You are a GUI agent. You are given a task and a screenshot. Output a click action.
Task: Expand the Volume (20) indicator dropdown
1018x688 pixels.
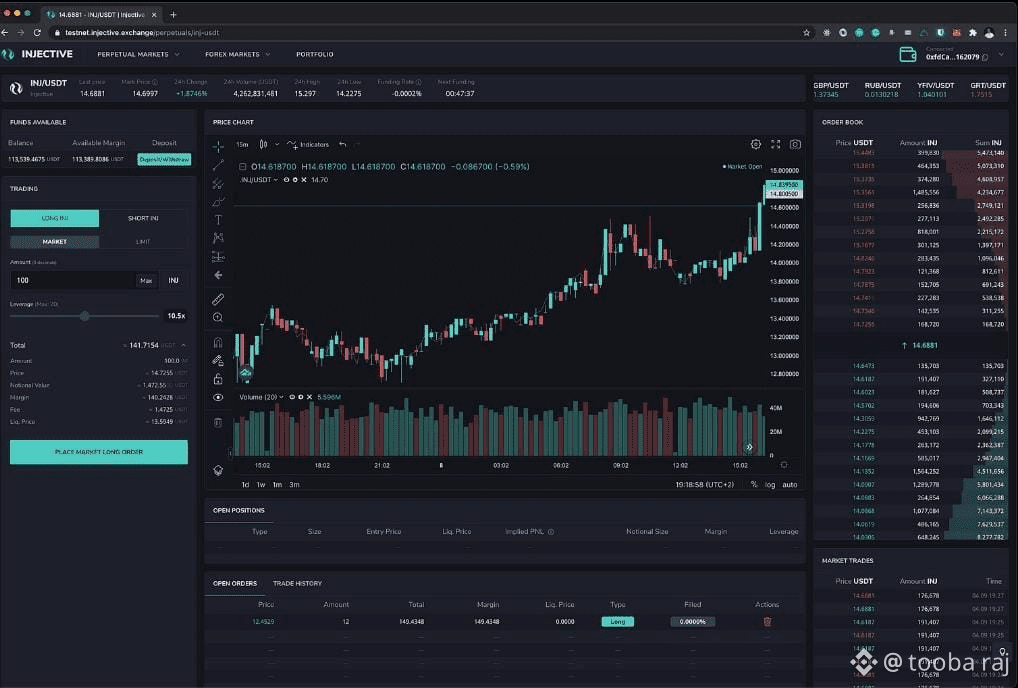(x=281, y=397)
